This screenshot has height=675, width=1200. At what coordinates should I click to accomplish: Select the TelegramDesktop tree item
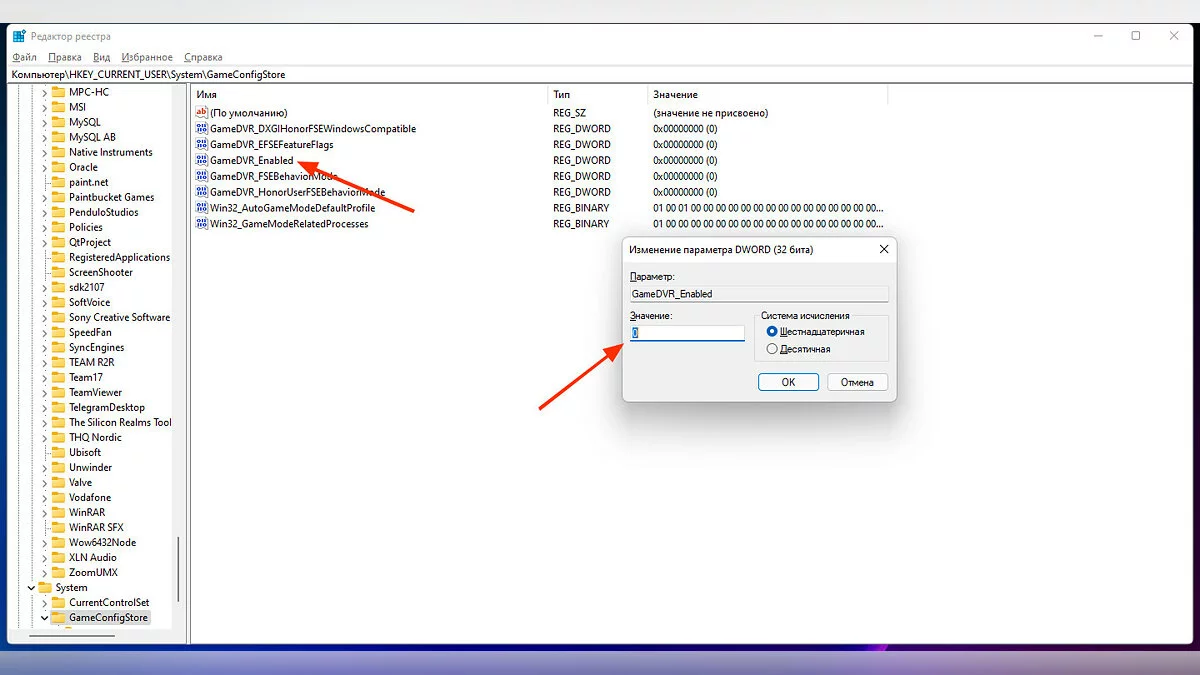(x=107, y=407)
